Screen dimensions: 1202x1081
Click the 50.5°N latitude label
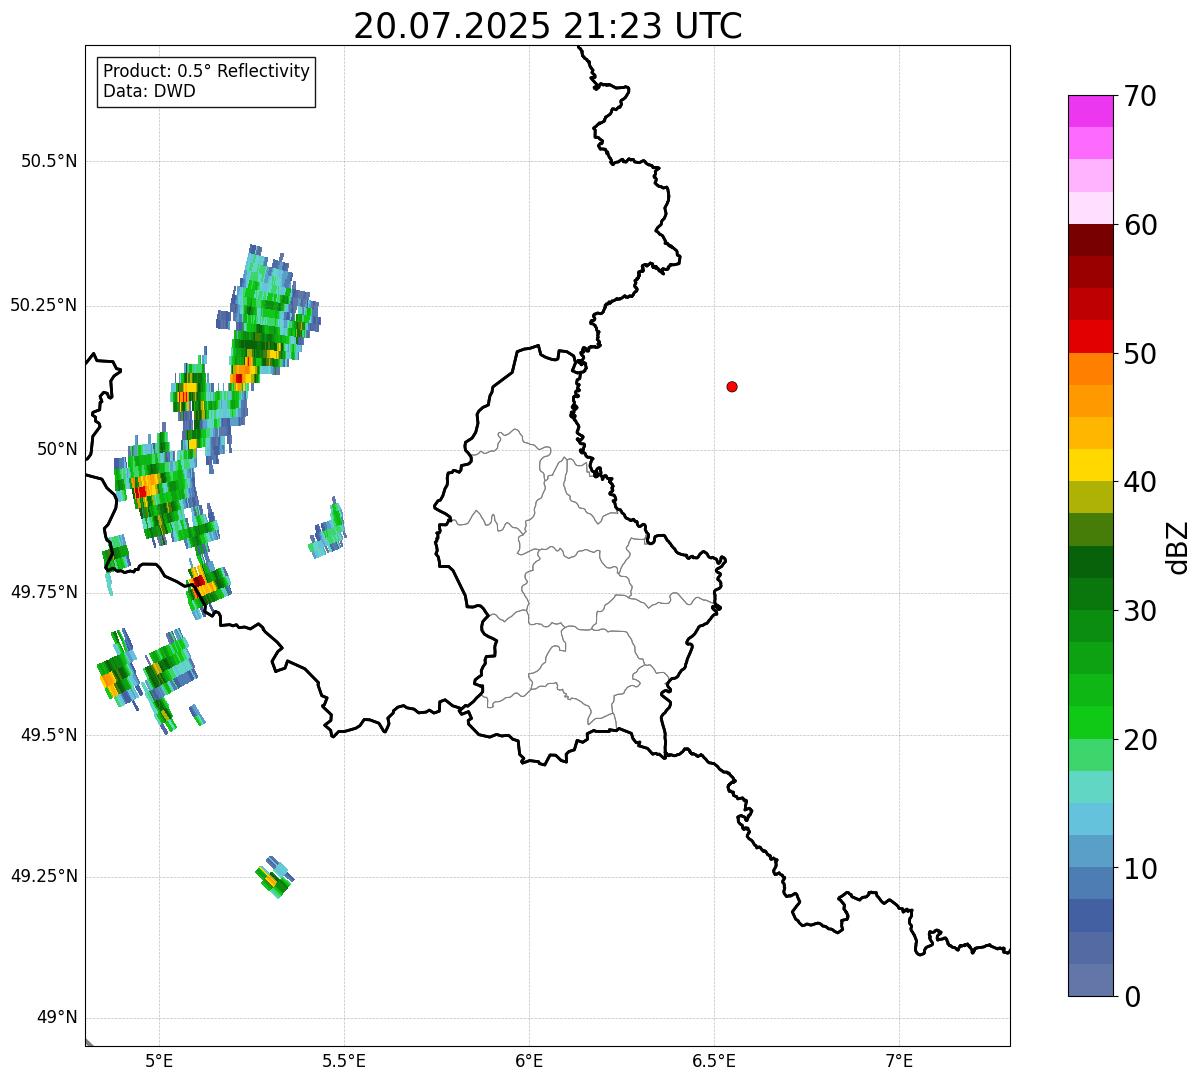click(49, 161)
